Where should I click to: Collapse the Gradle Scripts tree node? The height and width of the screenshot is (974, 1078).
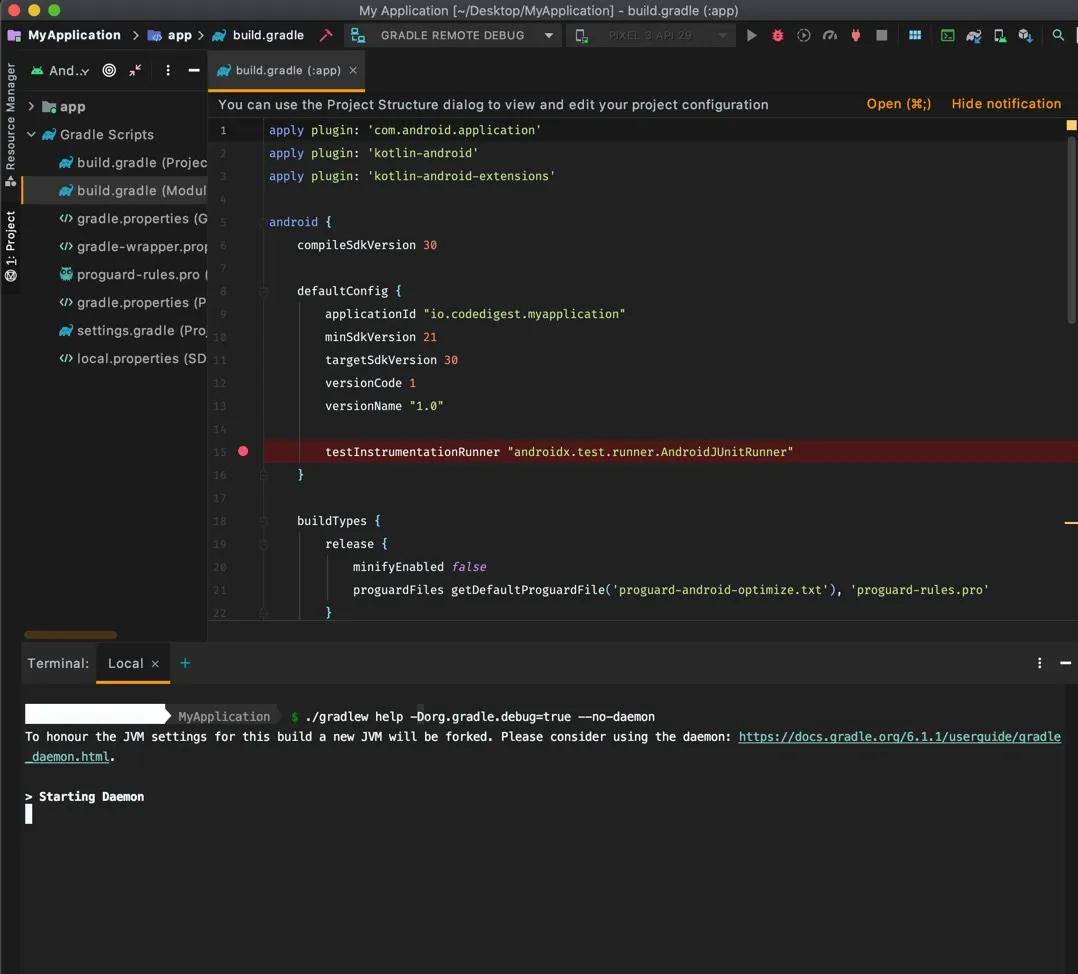click(x=32, y=135)
